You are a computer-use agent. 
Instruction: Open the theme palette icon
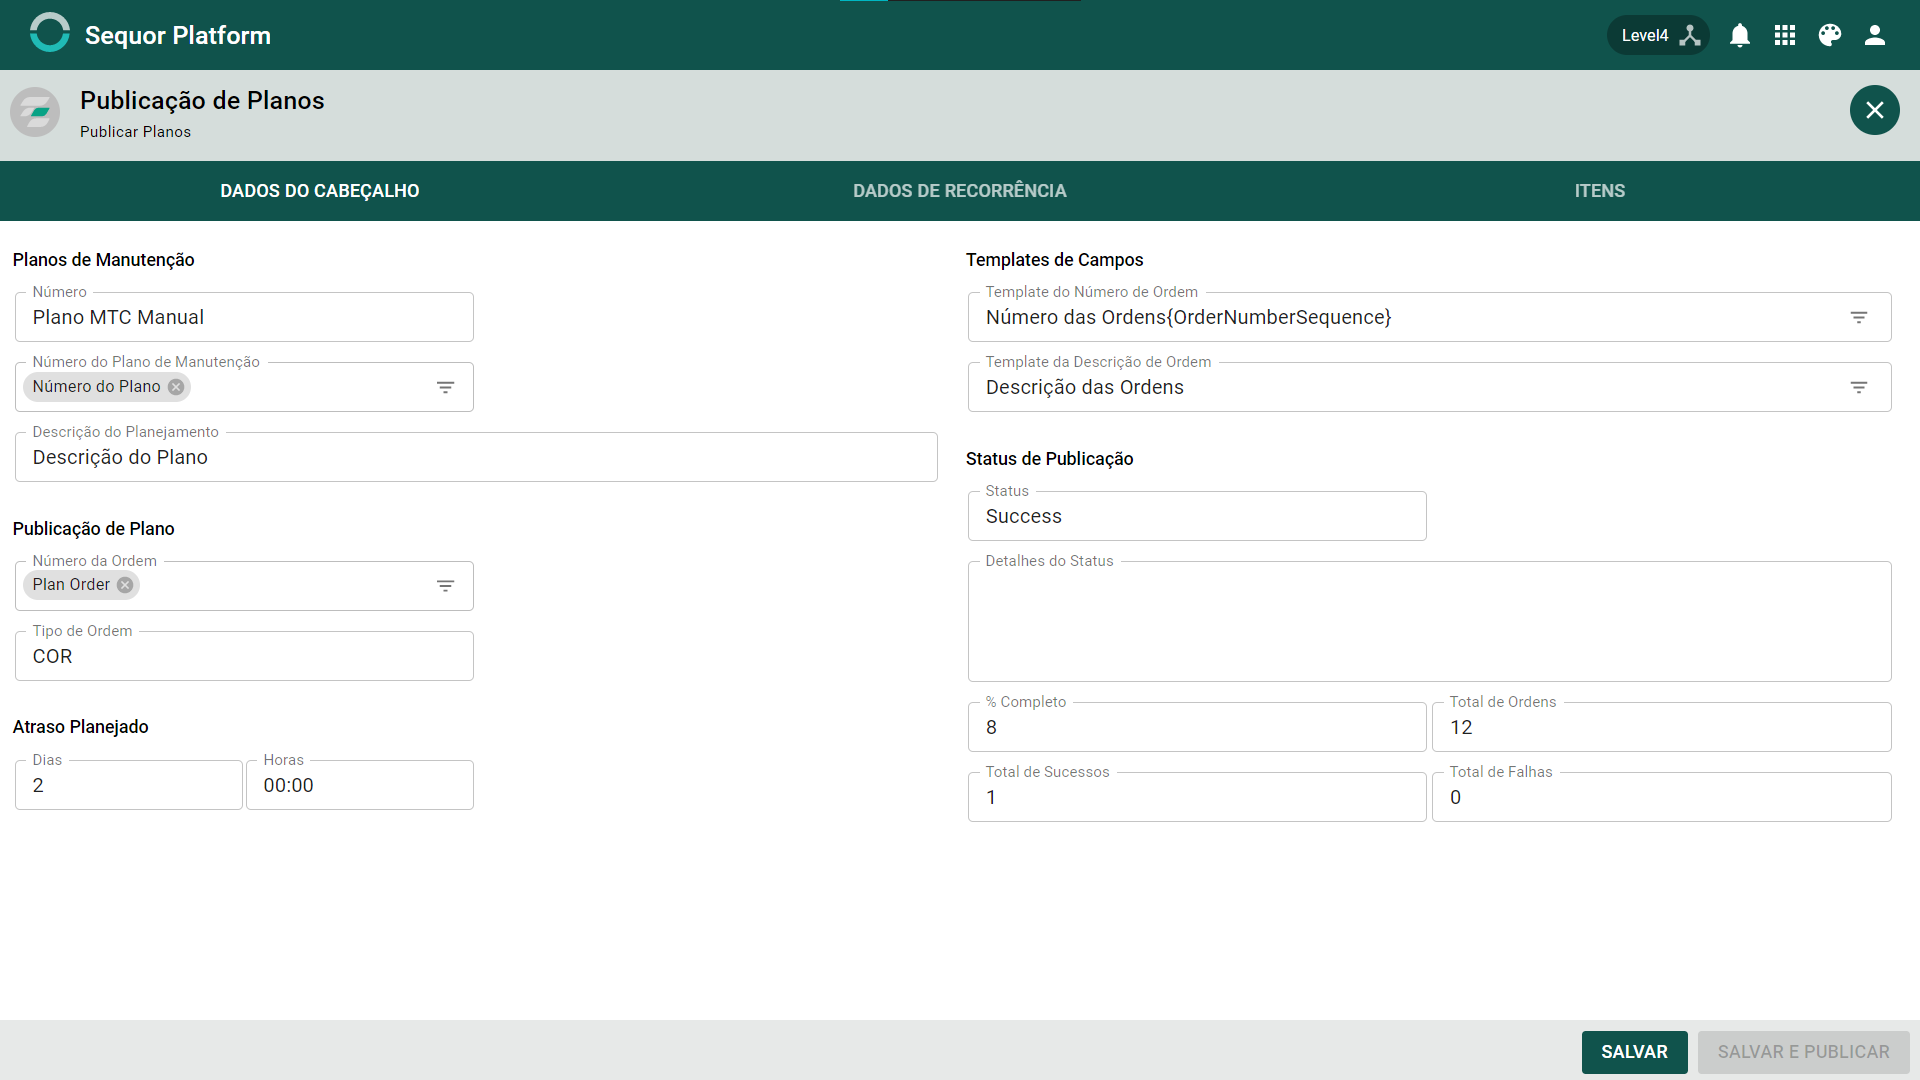1830,35
